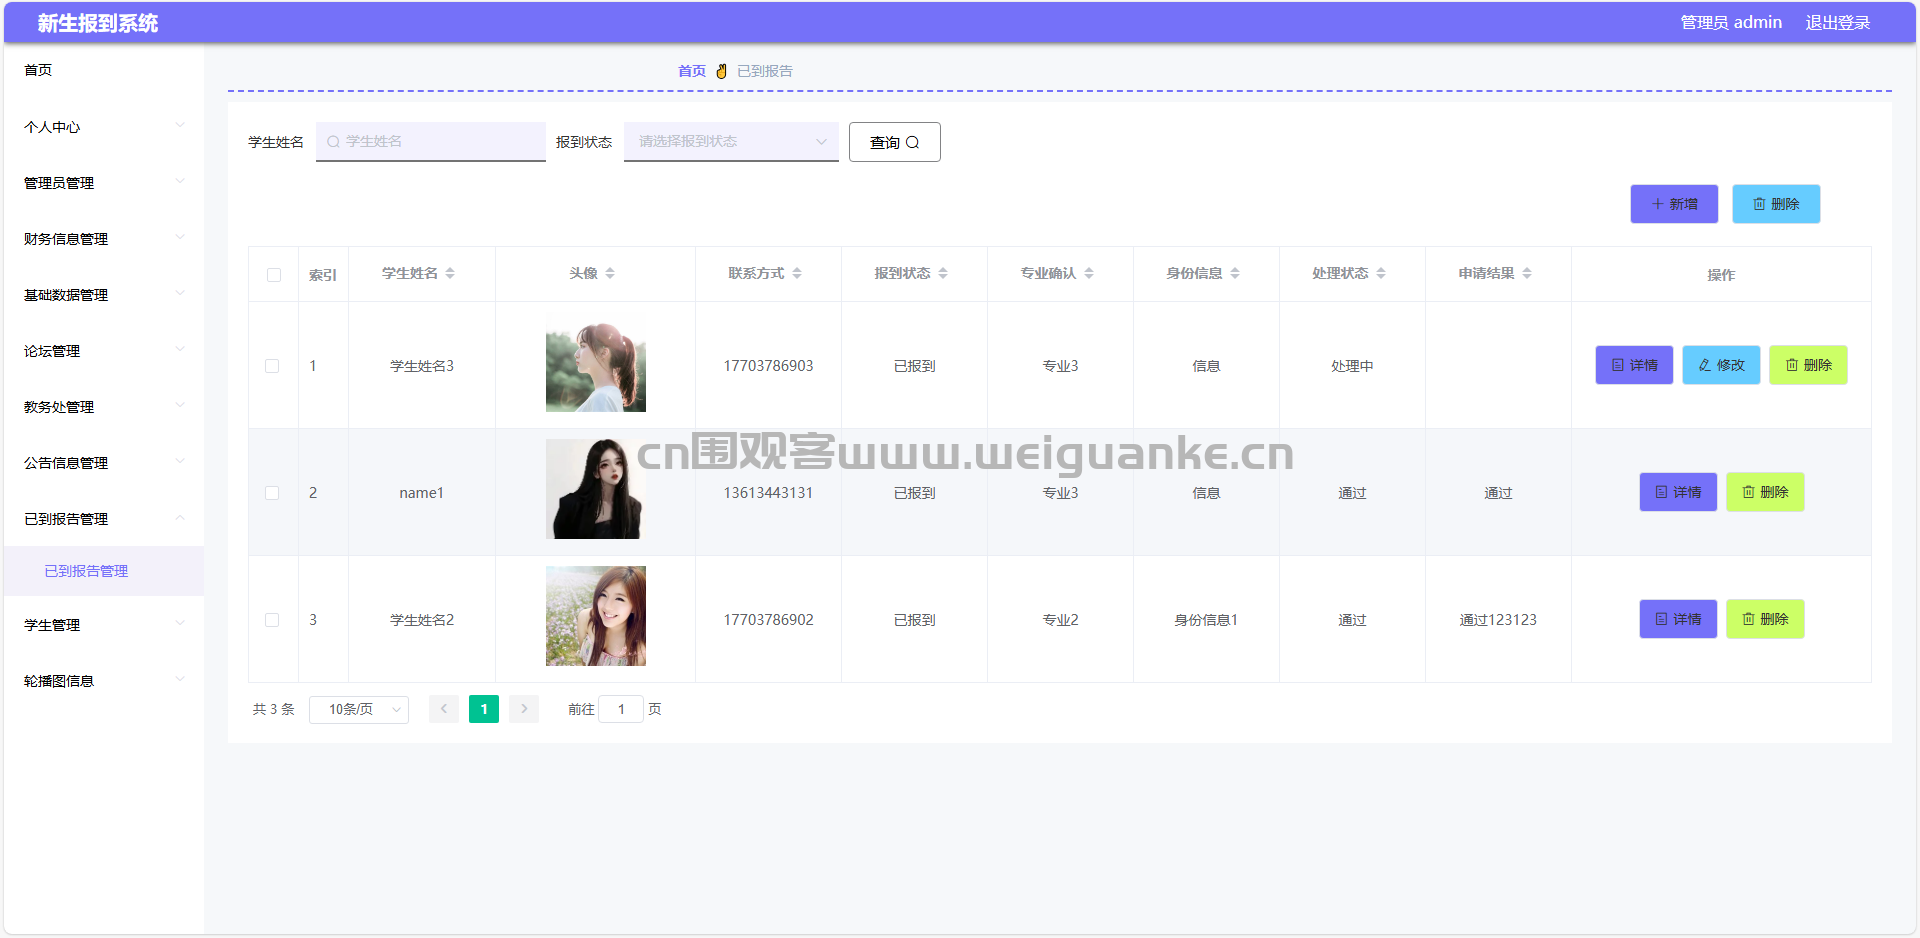1920x938 pixels.
Task: Expand 财务信息管理 in the sidebar
Action: 103,239
